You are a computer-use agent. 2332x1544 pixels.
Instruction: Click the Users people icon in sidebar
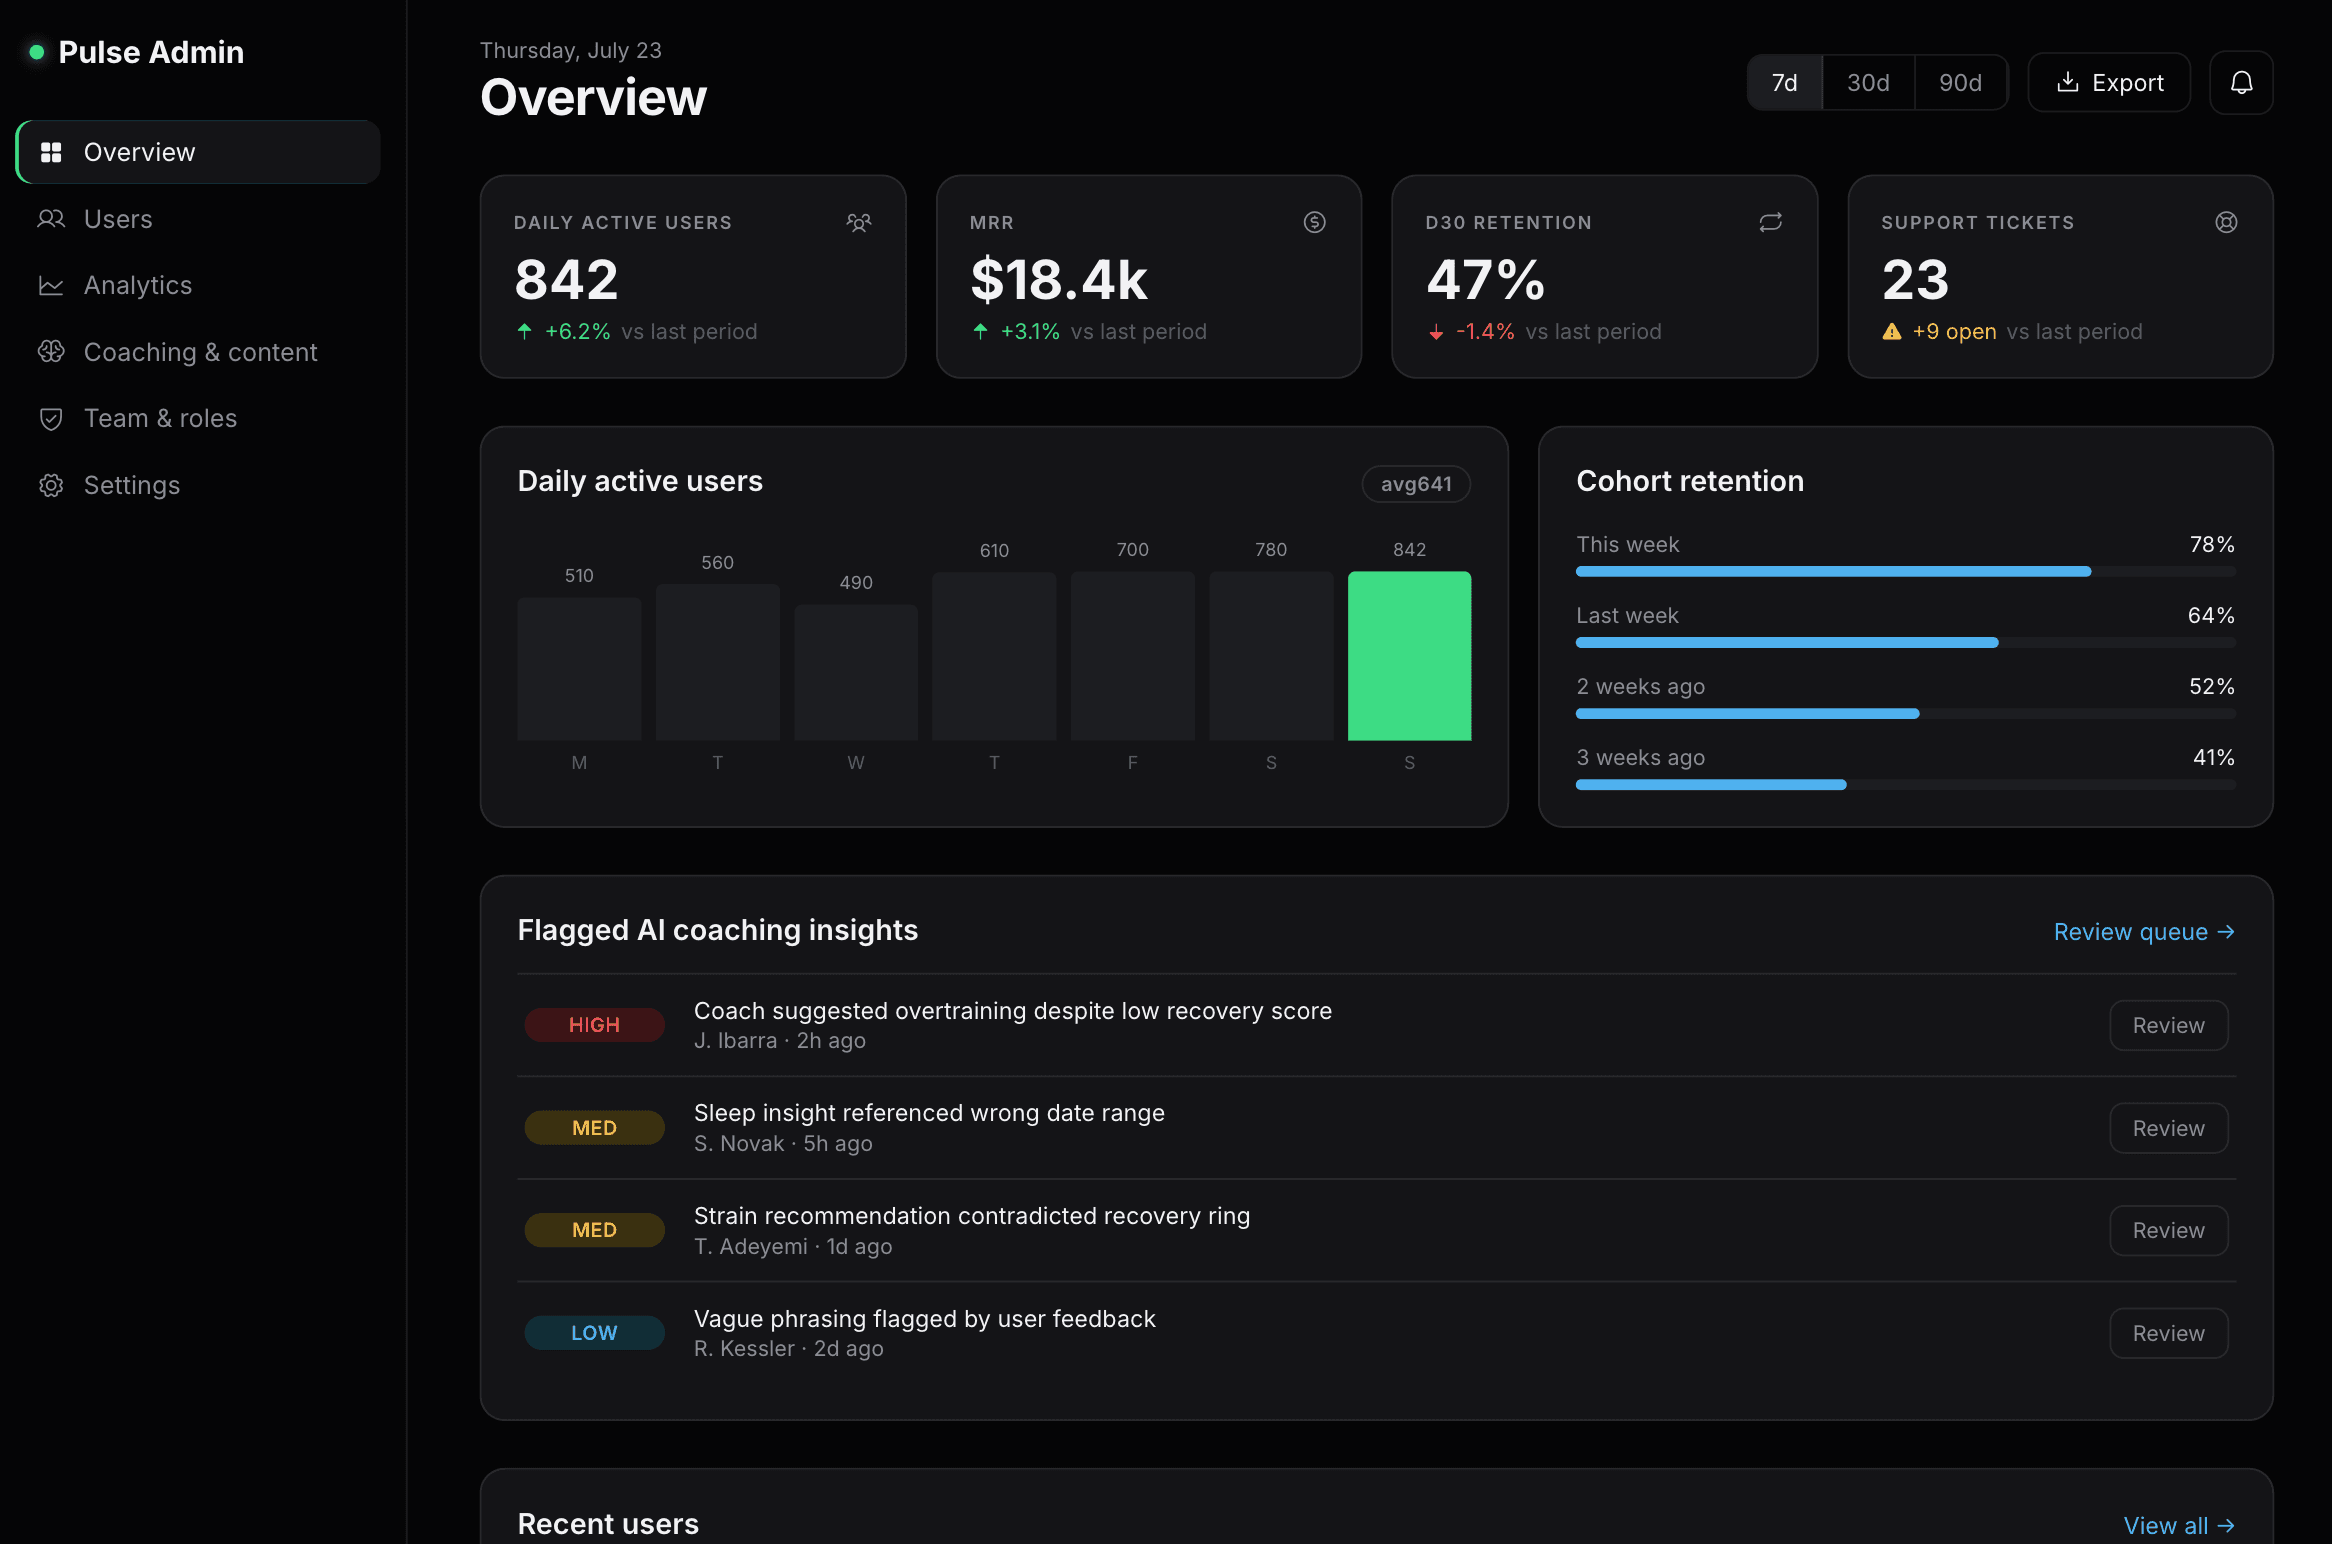point(51,219)
